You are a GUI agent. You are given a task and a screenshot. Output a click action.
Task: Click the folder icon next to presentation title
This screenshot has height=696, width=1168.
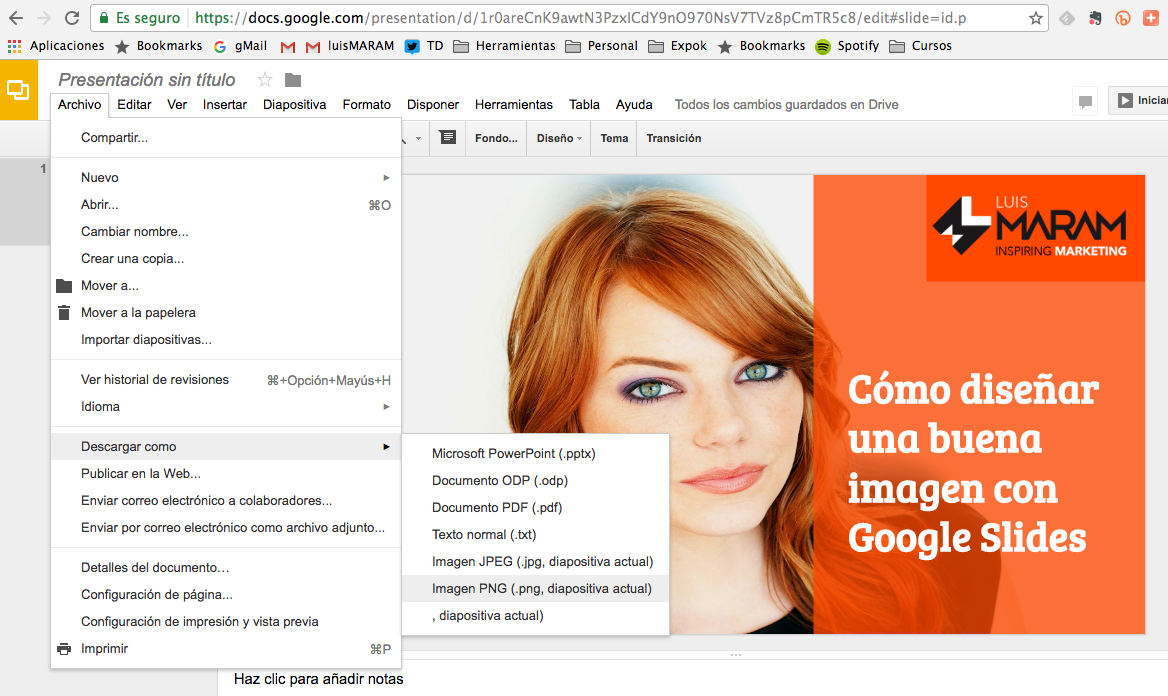coord(291,79)
